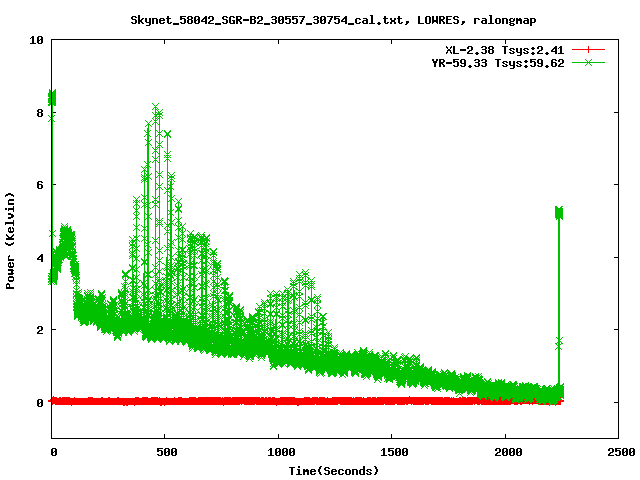Click x-axis tick label 2000
This screenshot has height=480, width=640.
click(x=508, y=452)
